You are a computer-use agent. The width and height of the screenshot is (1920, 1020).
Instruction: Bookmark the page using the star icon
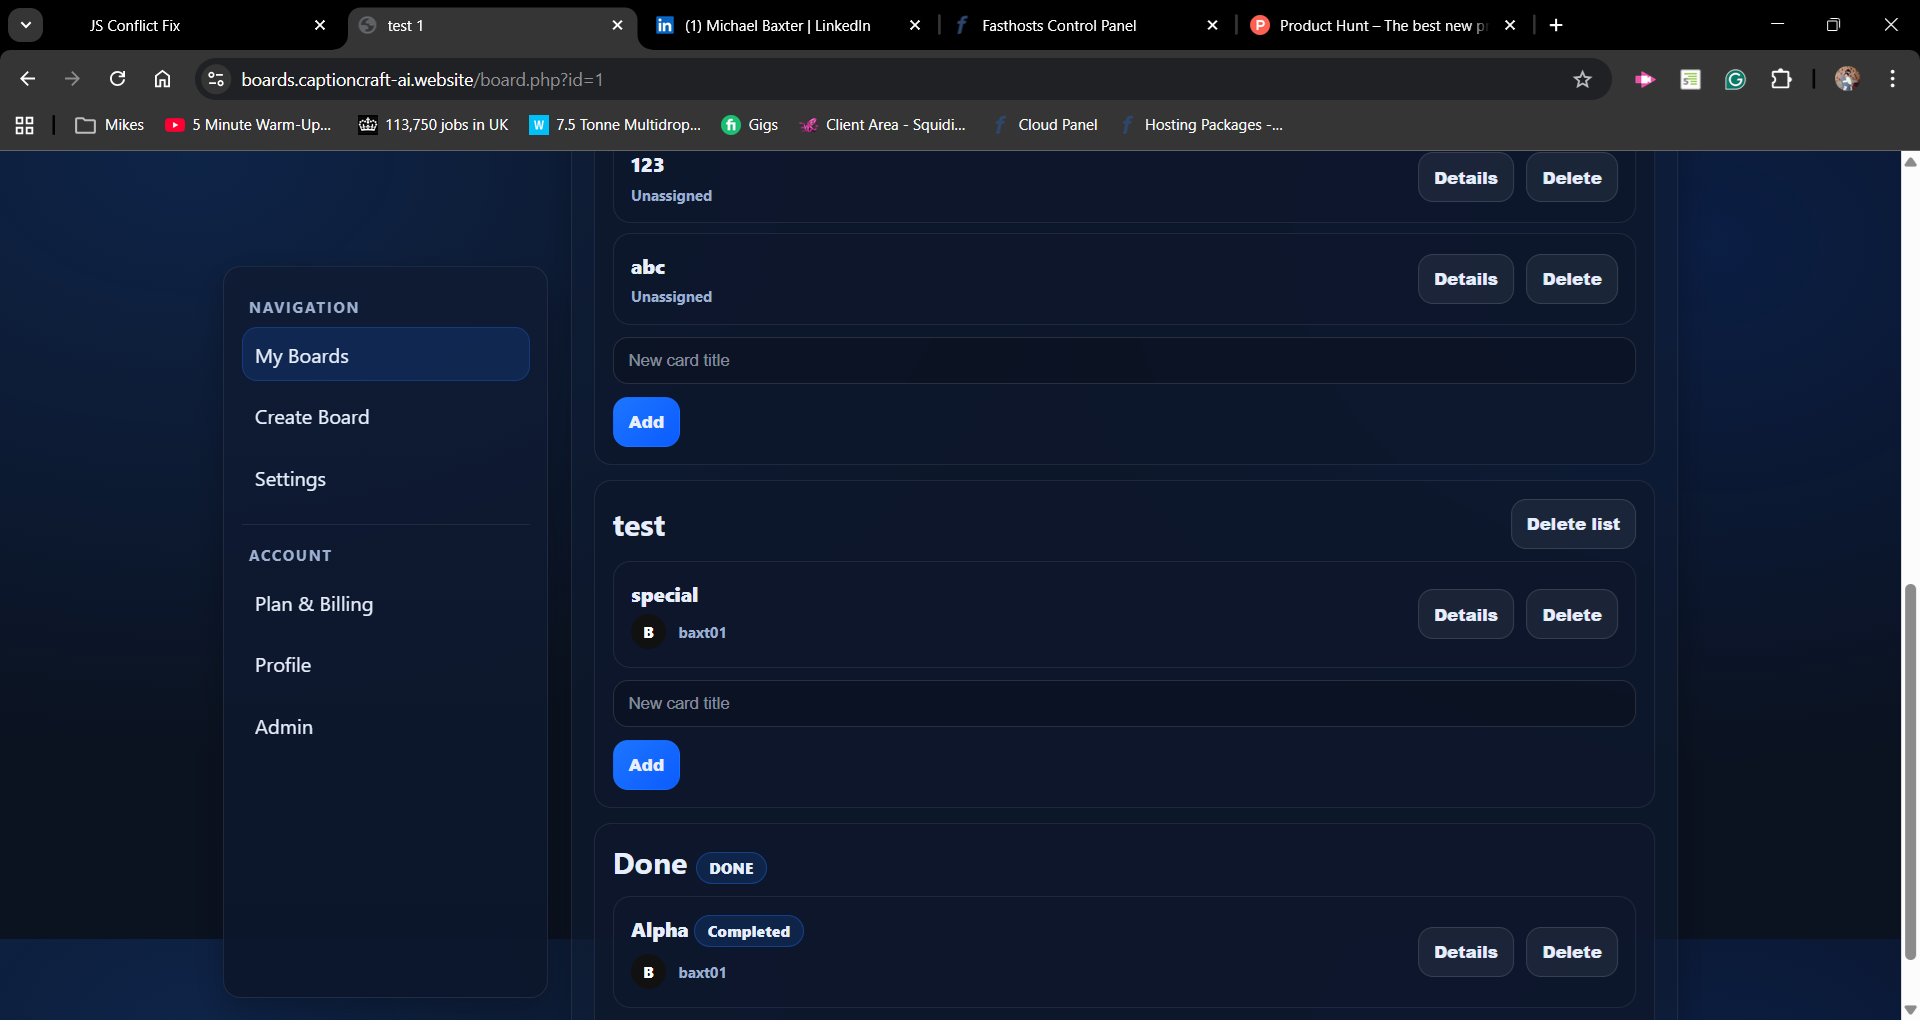click(1583, 79)
